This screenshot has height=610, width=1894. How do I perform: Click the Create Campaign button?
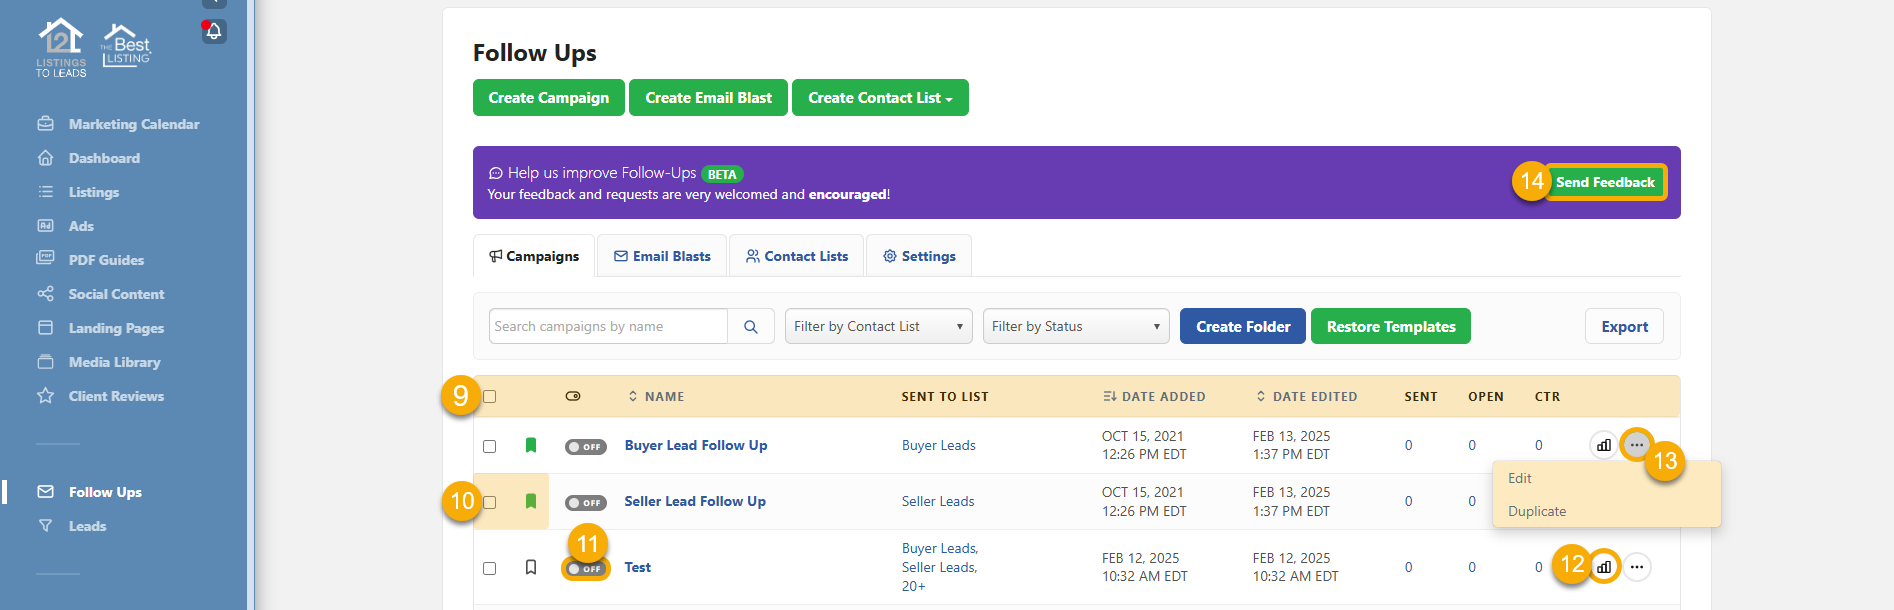548,98
